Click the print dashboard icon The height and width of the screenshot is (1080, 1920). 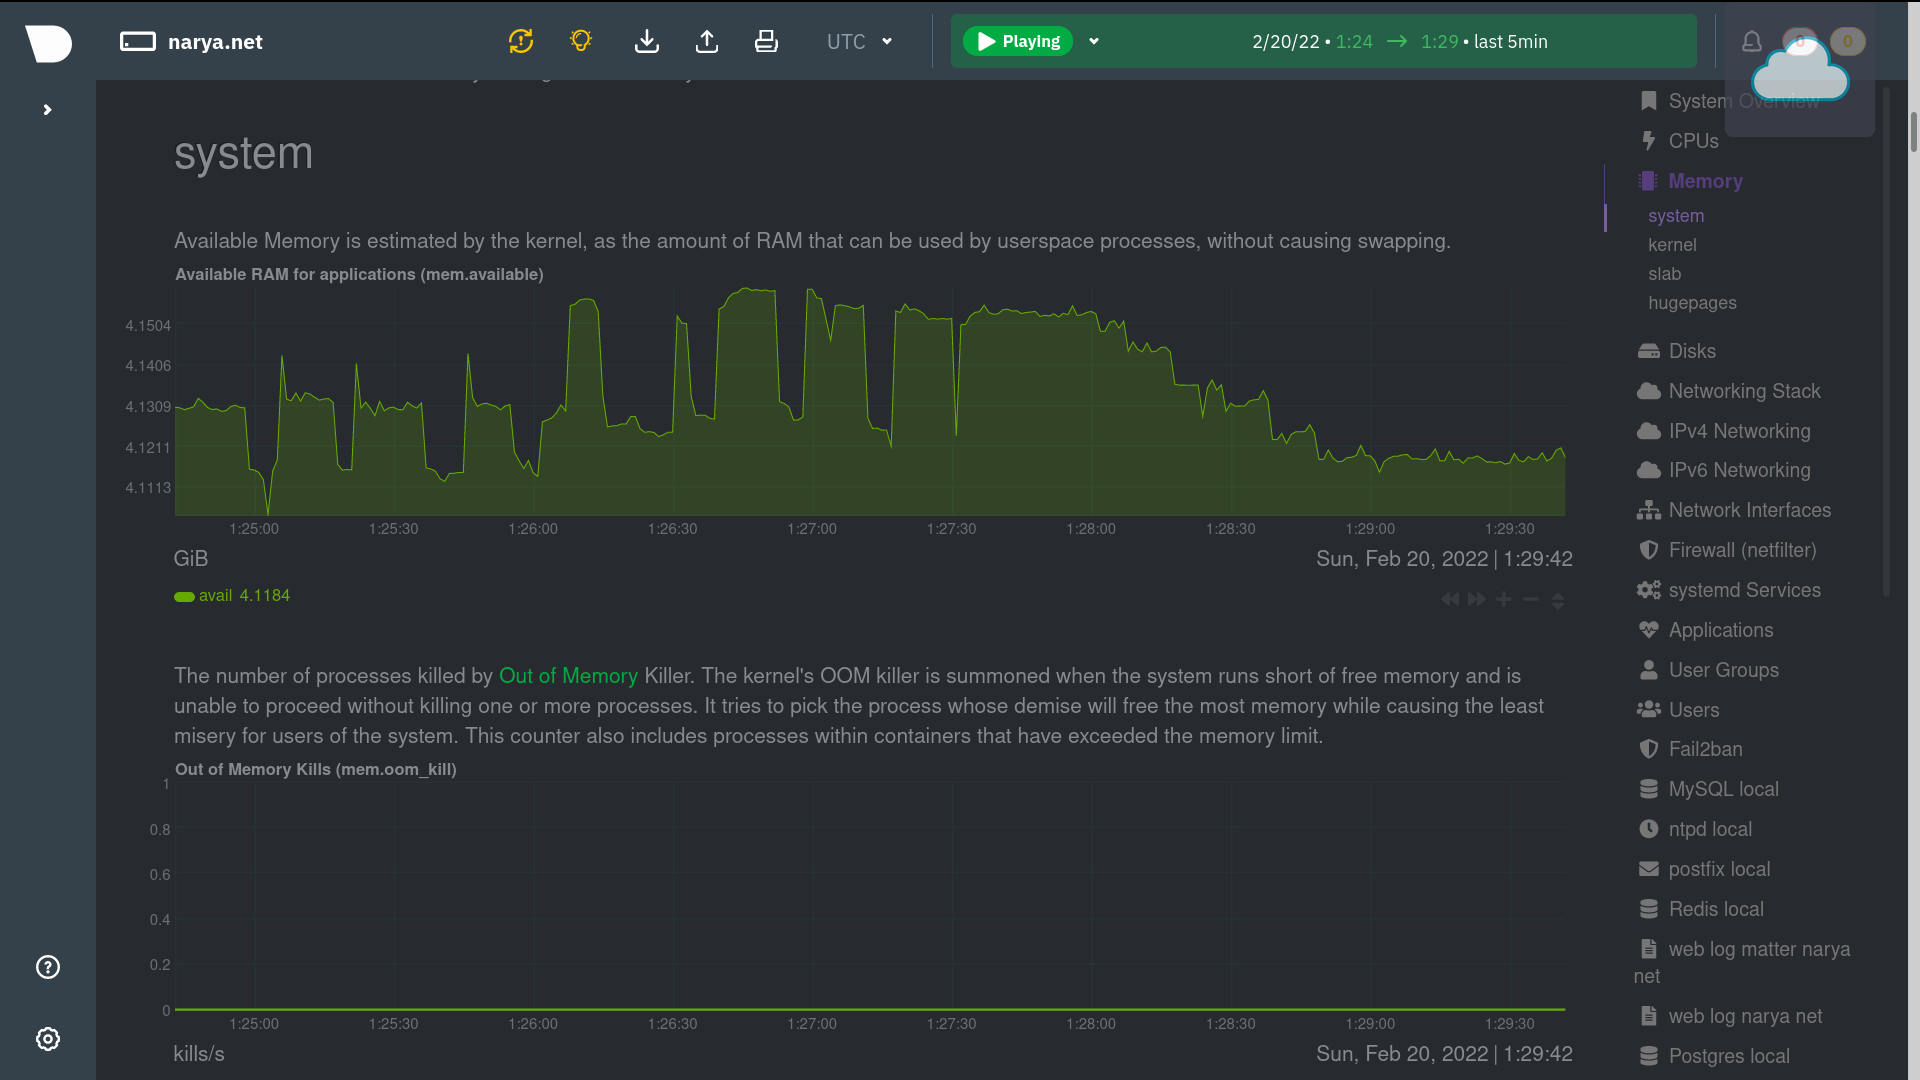(x=766, y=41)
